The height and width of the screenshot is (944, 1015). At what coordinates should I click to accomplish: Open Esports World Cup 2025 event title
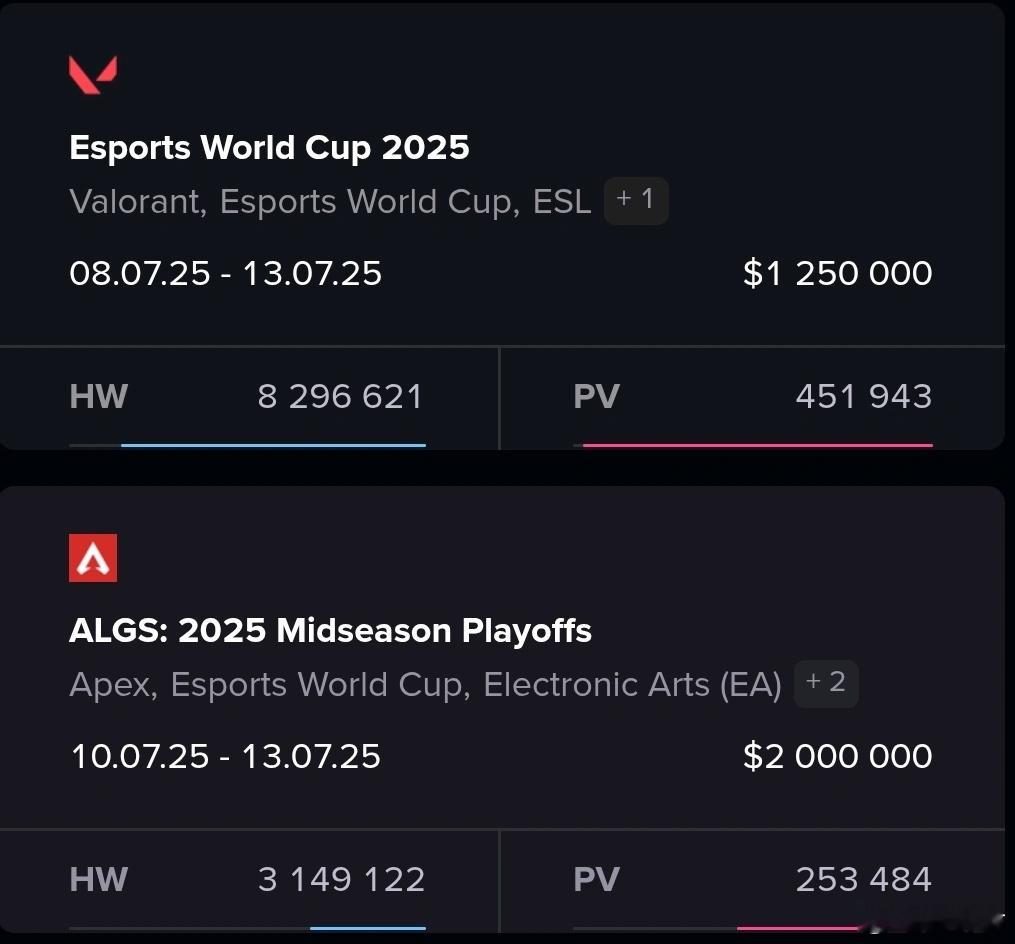click(x=269, y=148)
